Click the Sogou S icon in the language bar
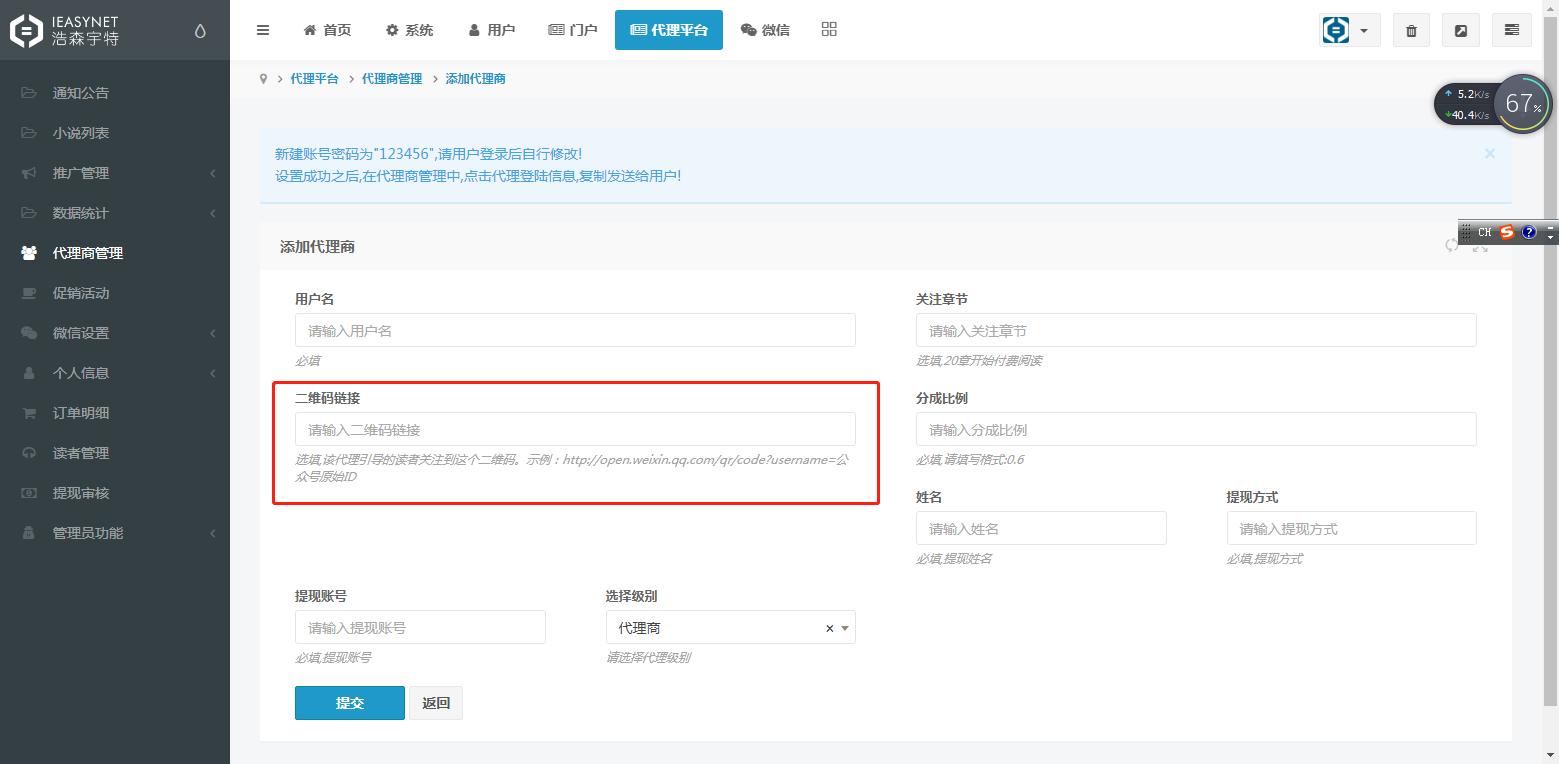The width and height of the screenshot is (1559, 764). 1507,232
